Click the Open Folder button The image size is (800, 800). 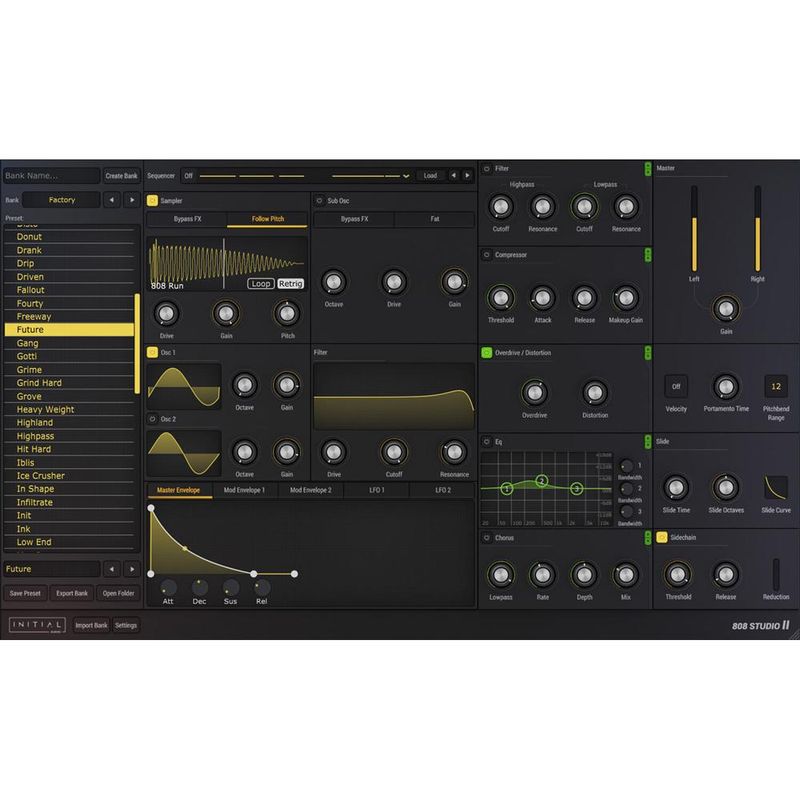click(x=118, y=593)
